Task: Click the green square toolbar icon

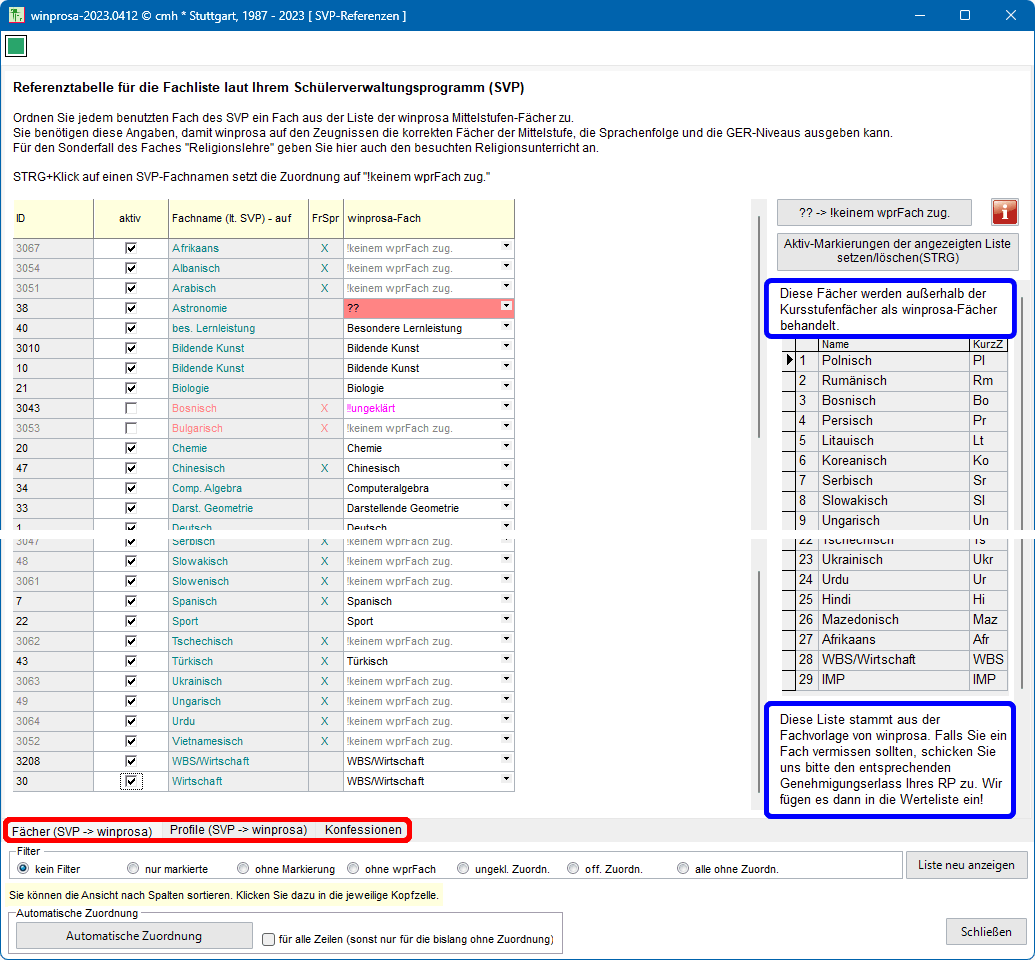Action: (x=16, y=46)
